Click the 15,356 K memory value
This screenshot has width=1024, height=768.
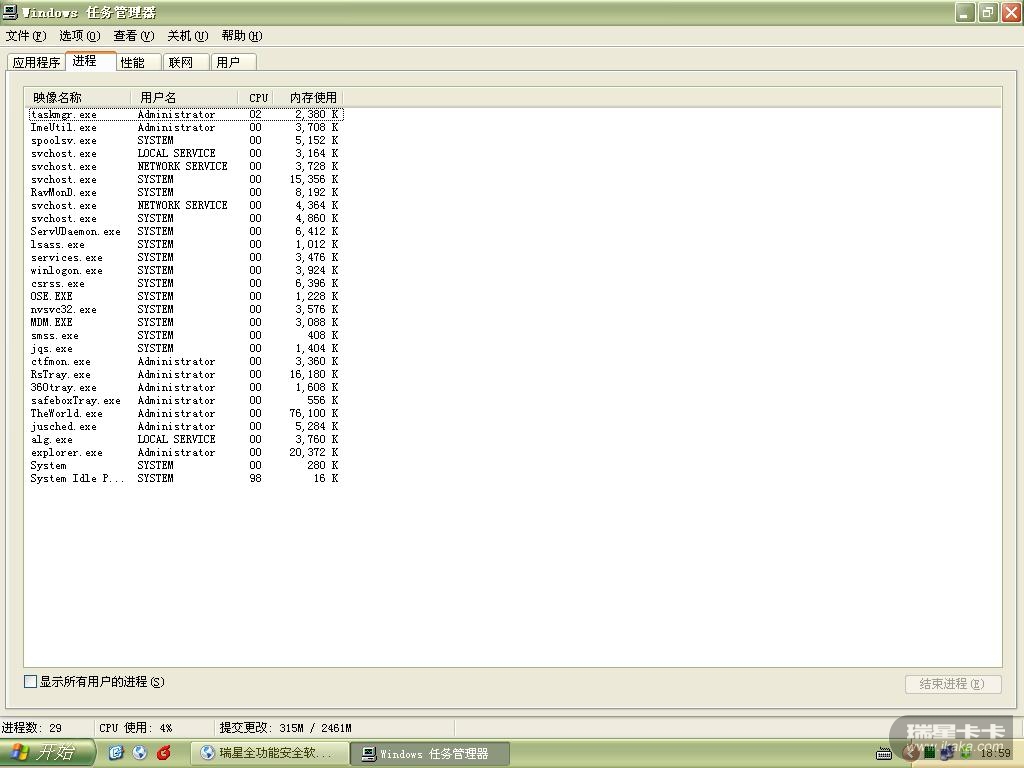[x=313, y=180]
